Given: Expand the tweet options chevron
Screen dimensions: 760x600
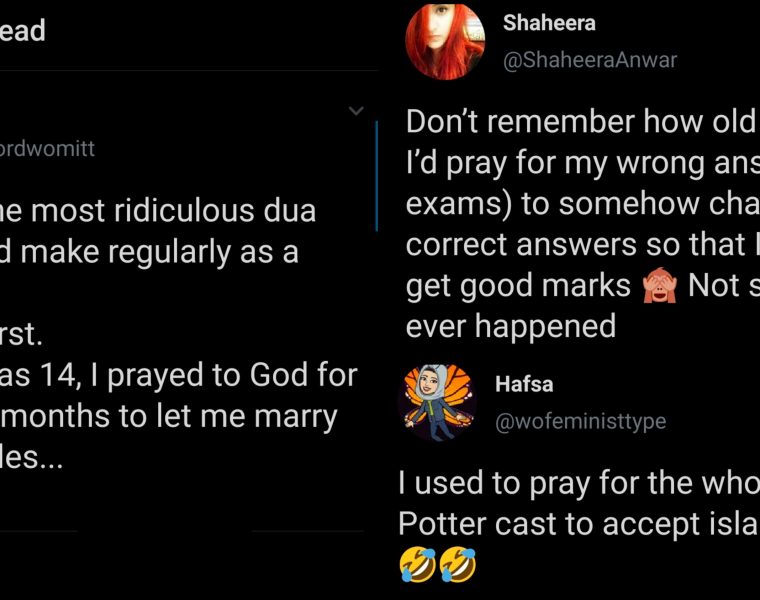Looking at the screenshot, I should (x=356, y=111).
